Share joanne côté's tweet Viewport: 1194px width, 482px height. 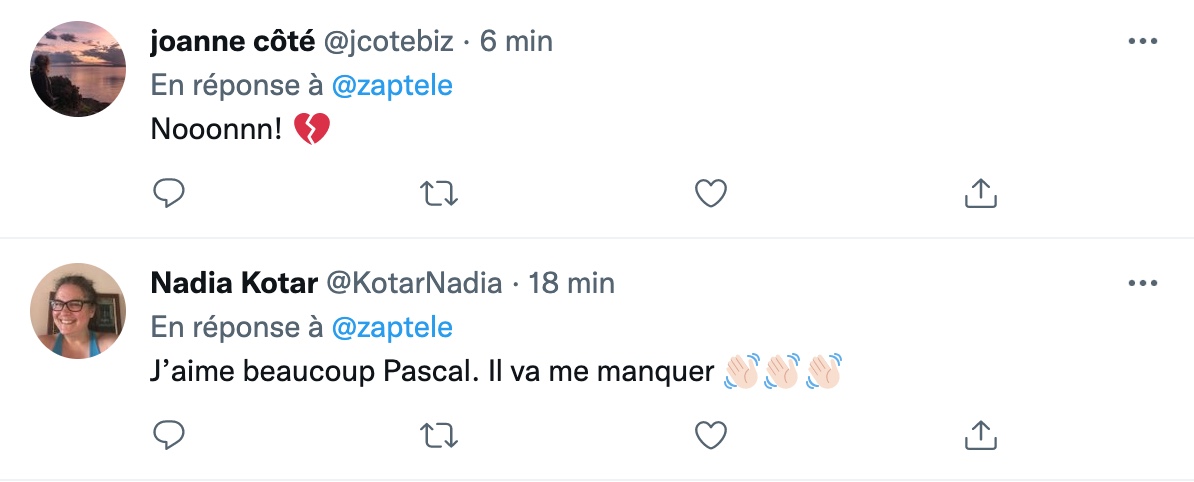[981, 193]
